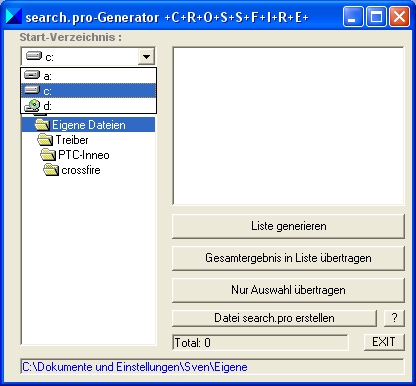Click the application icon in title bar

pos(14,16)
